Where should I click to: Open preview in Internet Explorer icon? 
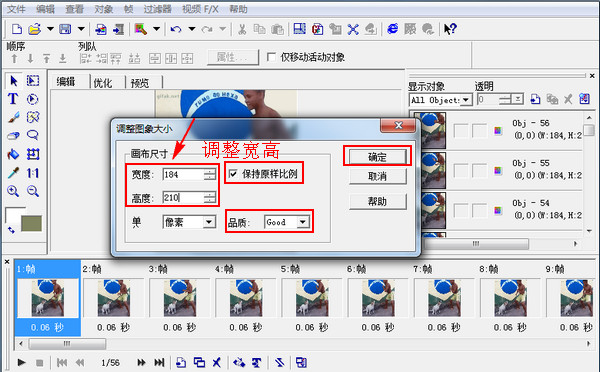tap(393, 29)
